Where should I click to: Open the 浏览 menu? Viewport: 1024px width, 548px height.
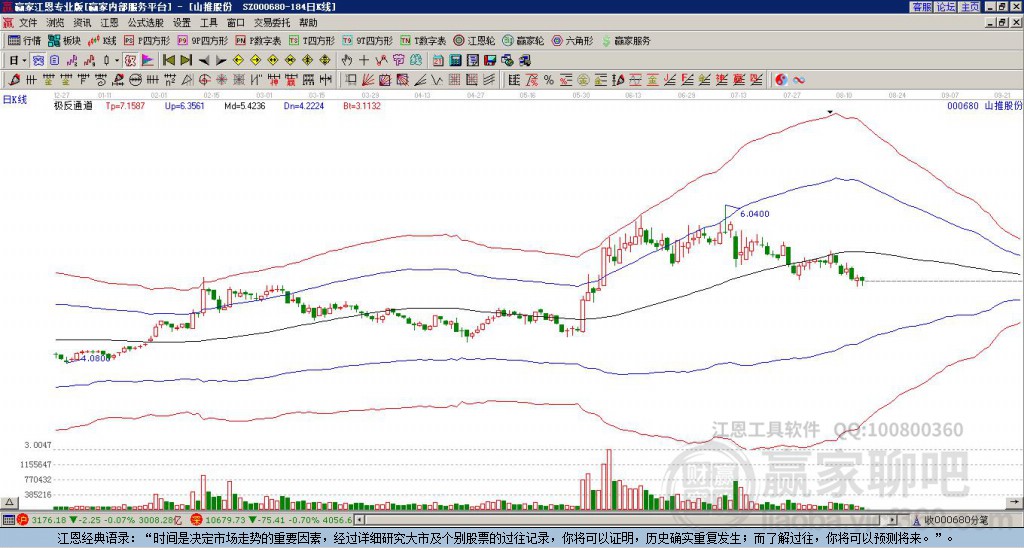point(55,23)
